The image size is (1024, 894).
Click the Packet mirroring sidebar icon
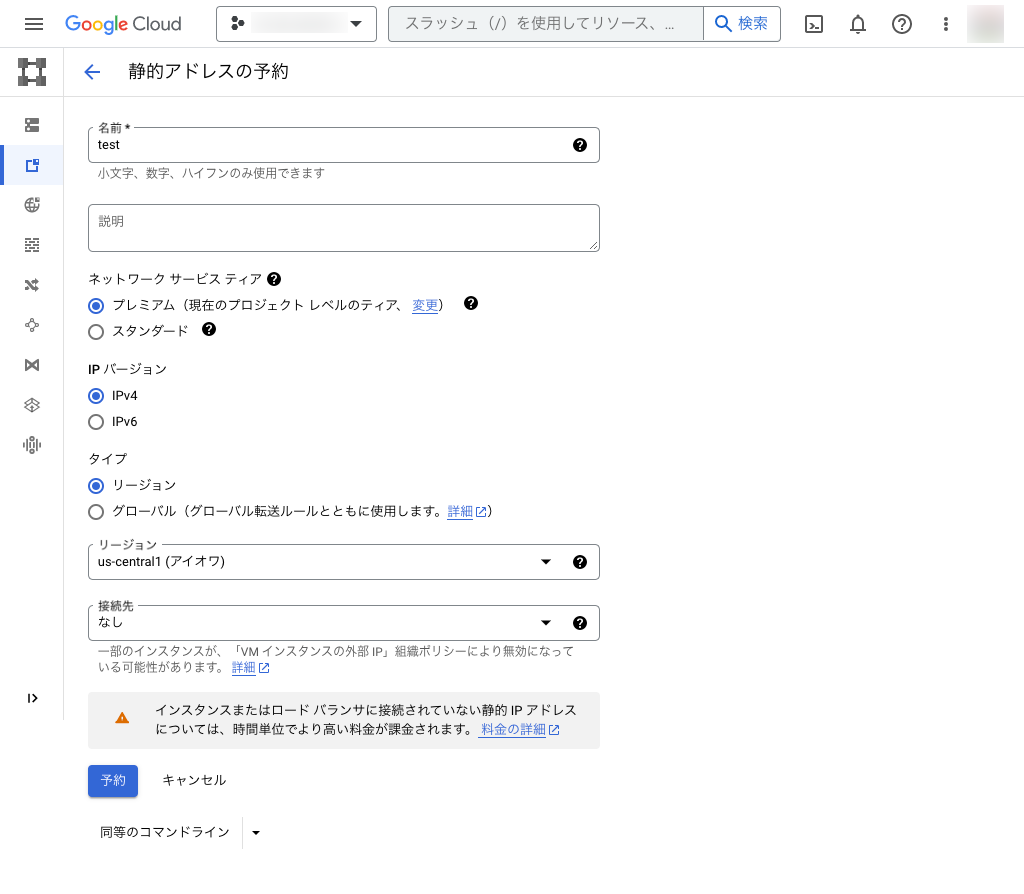pos(31,405)
